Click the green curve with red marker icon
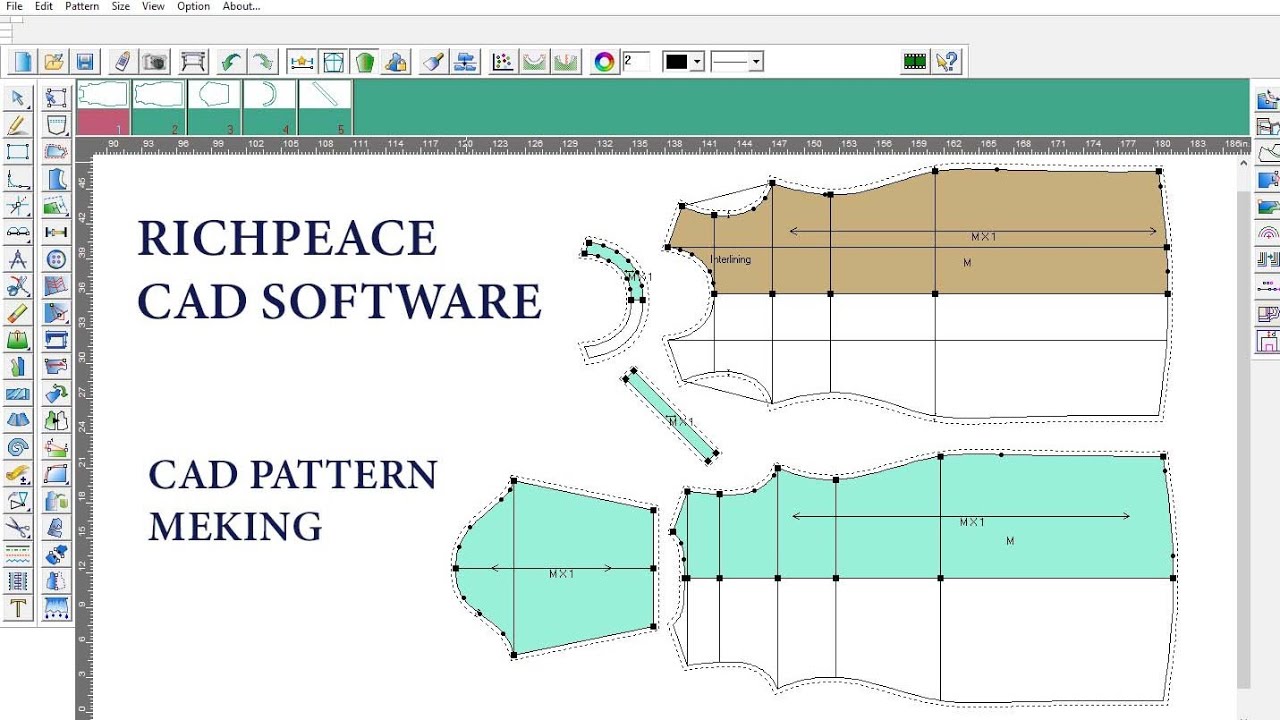The height and width of the screenshot is (720, 1280). click(566, 62)
